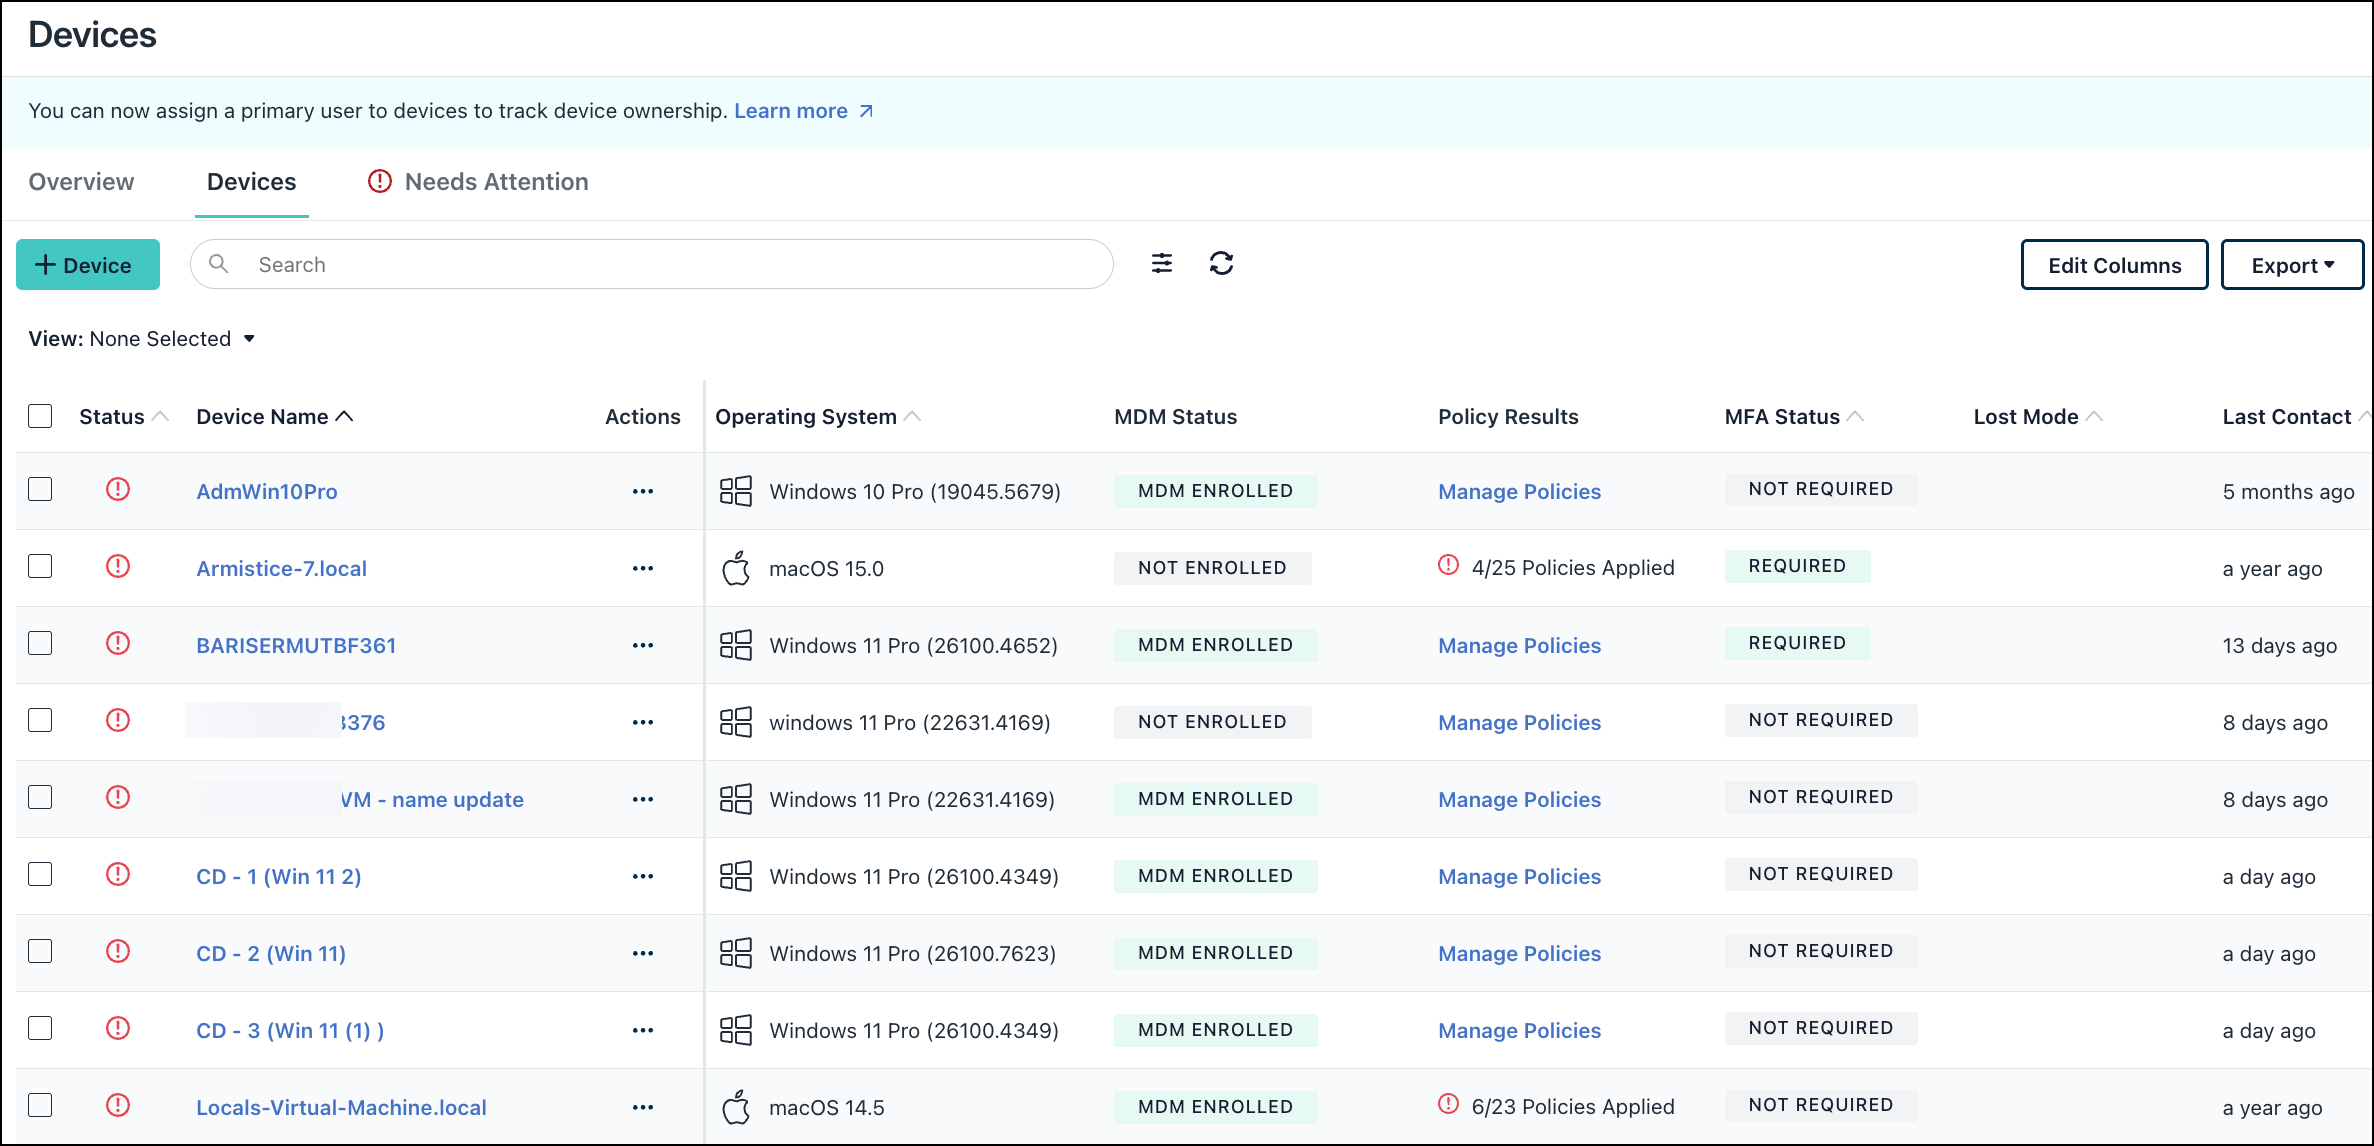Sort the table by Device Name
Viewport: 2374px width, 1146px height.
coord(274,416)
